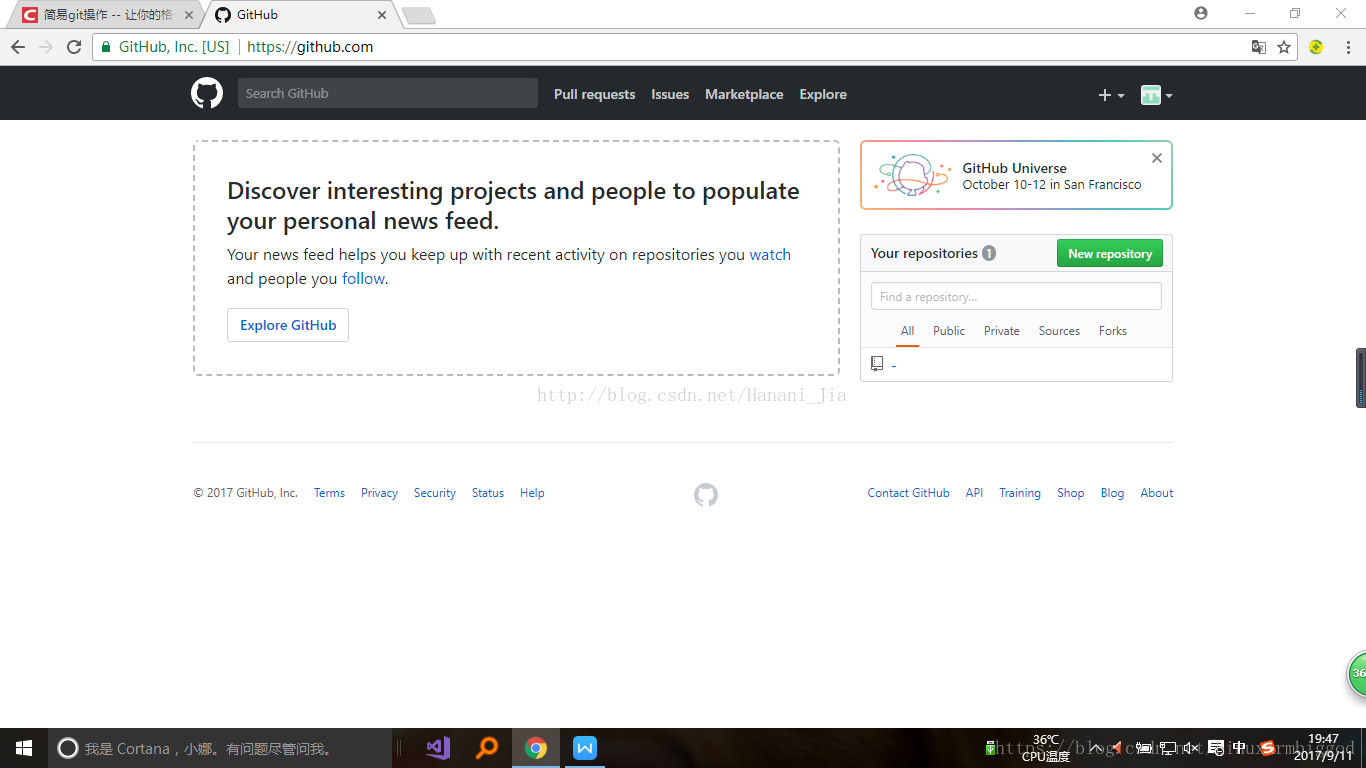Image resolution: width=1366 pixels, height=768 pixels.
Task: Select the Sources repositories filter tab
Action: coord(1059,331)
